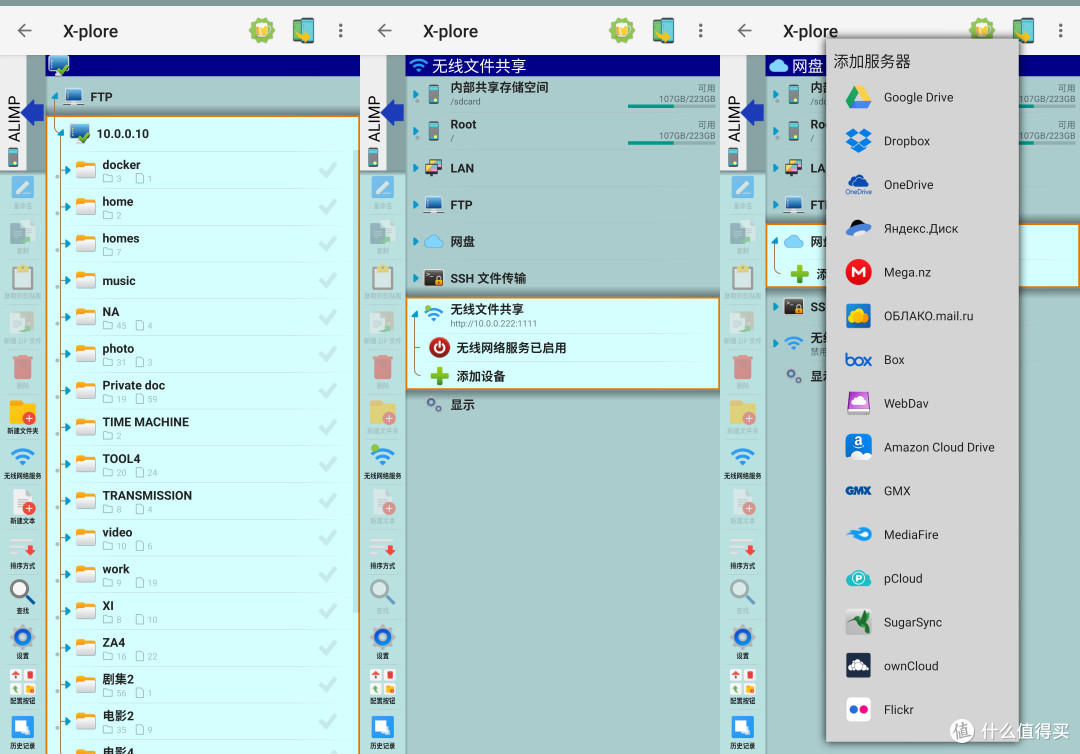Screen dimensions: 1080x754
Task: Choose WebDav from 添加服务器 menu
Action: point(922,404)
